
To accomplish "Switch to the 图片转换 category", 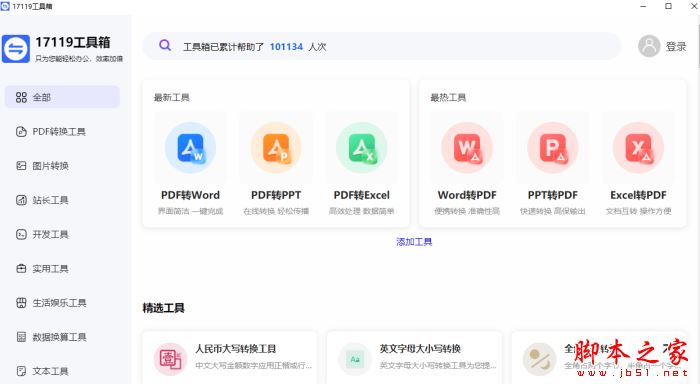I will pyautogui.click(x=62, y=166).
